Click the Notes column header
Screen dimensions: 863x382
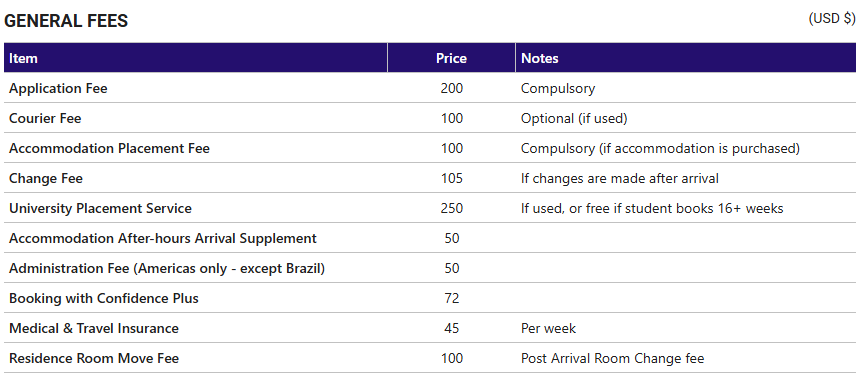pyautogui.click(x=540, y=58)
